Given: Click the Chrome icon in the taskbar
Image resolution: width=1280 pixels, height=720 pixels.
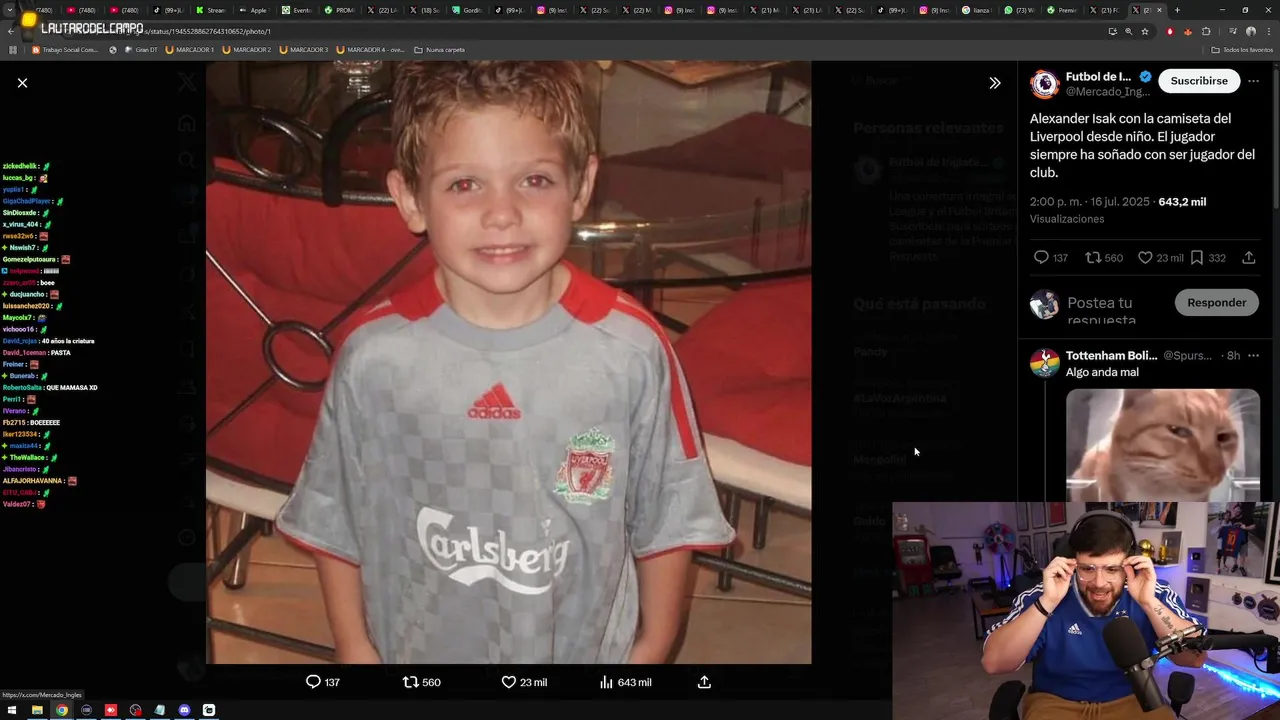Looking at the screenshot, I should pos(62,710).
